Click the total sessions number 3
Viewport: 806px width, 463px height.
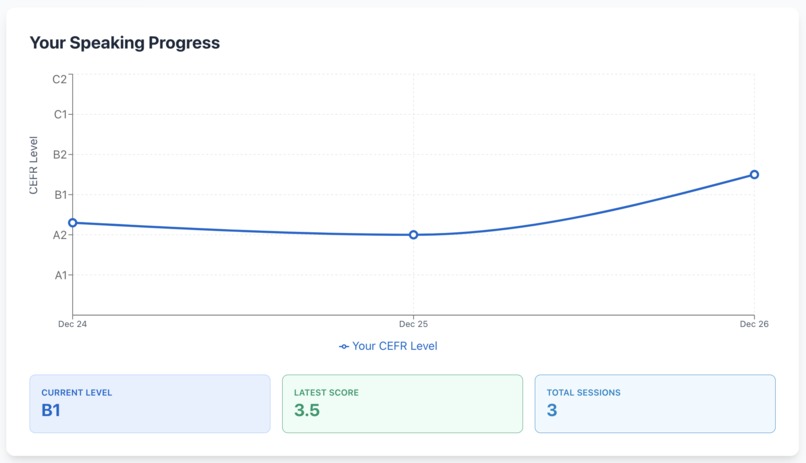[552, 410]
